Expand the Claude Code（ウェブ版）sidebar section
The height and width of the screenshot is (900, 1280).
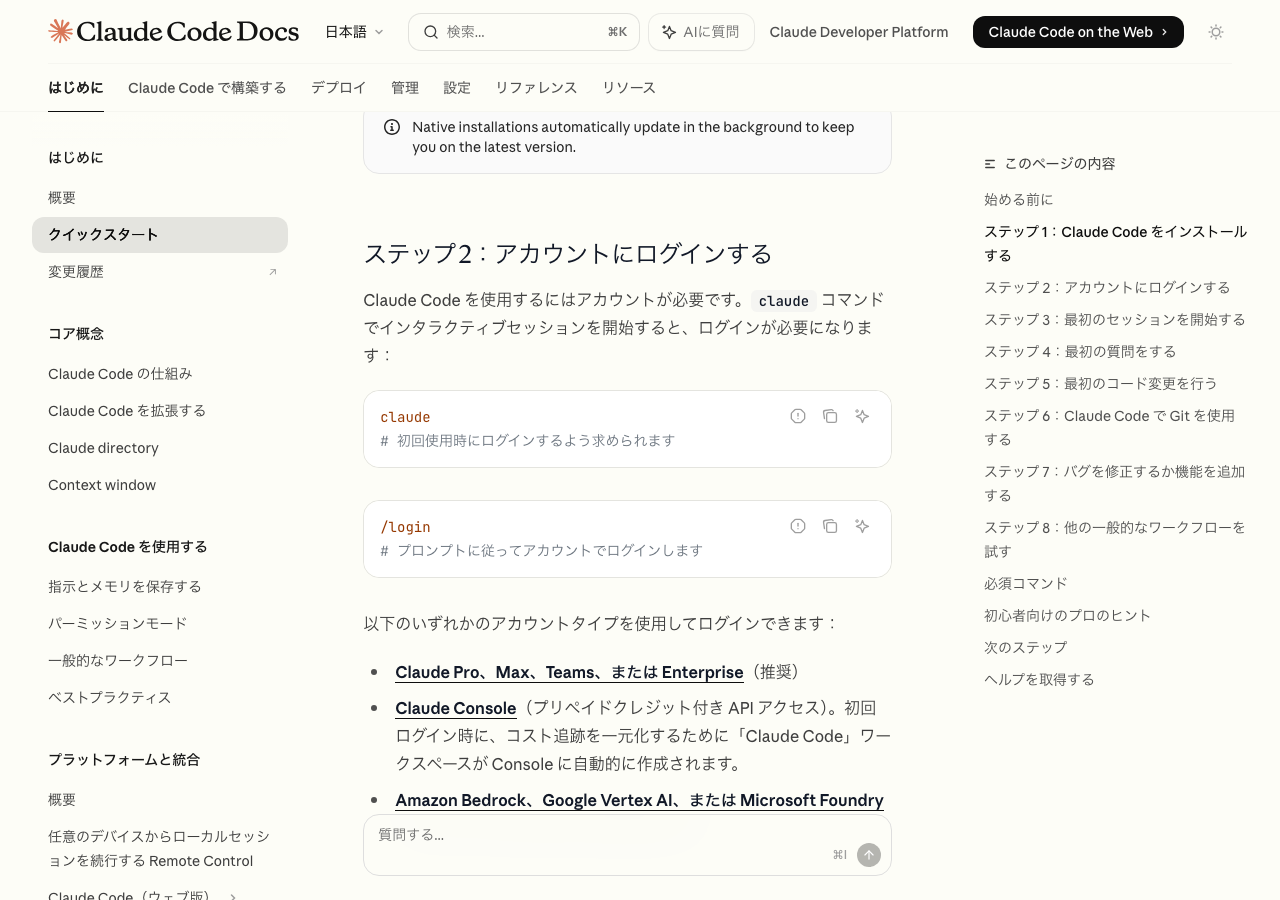[233, 896]
